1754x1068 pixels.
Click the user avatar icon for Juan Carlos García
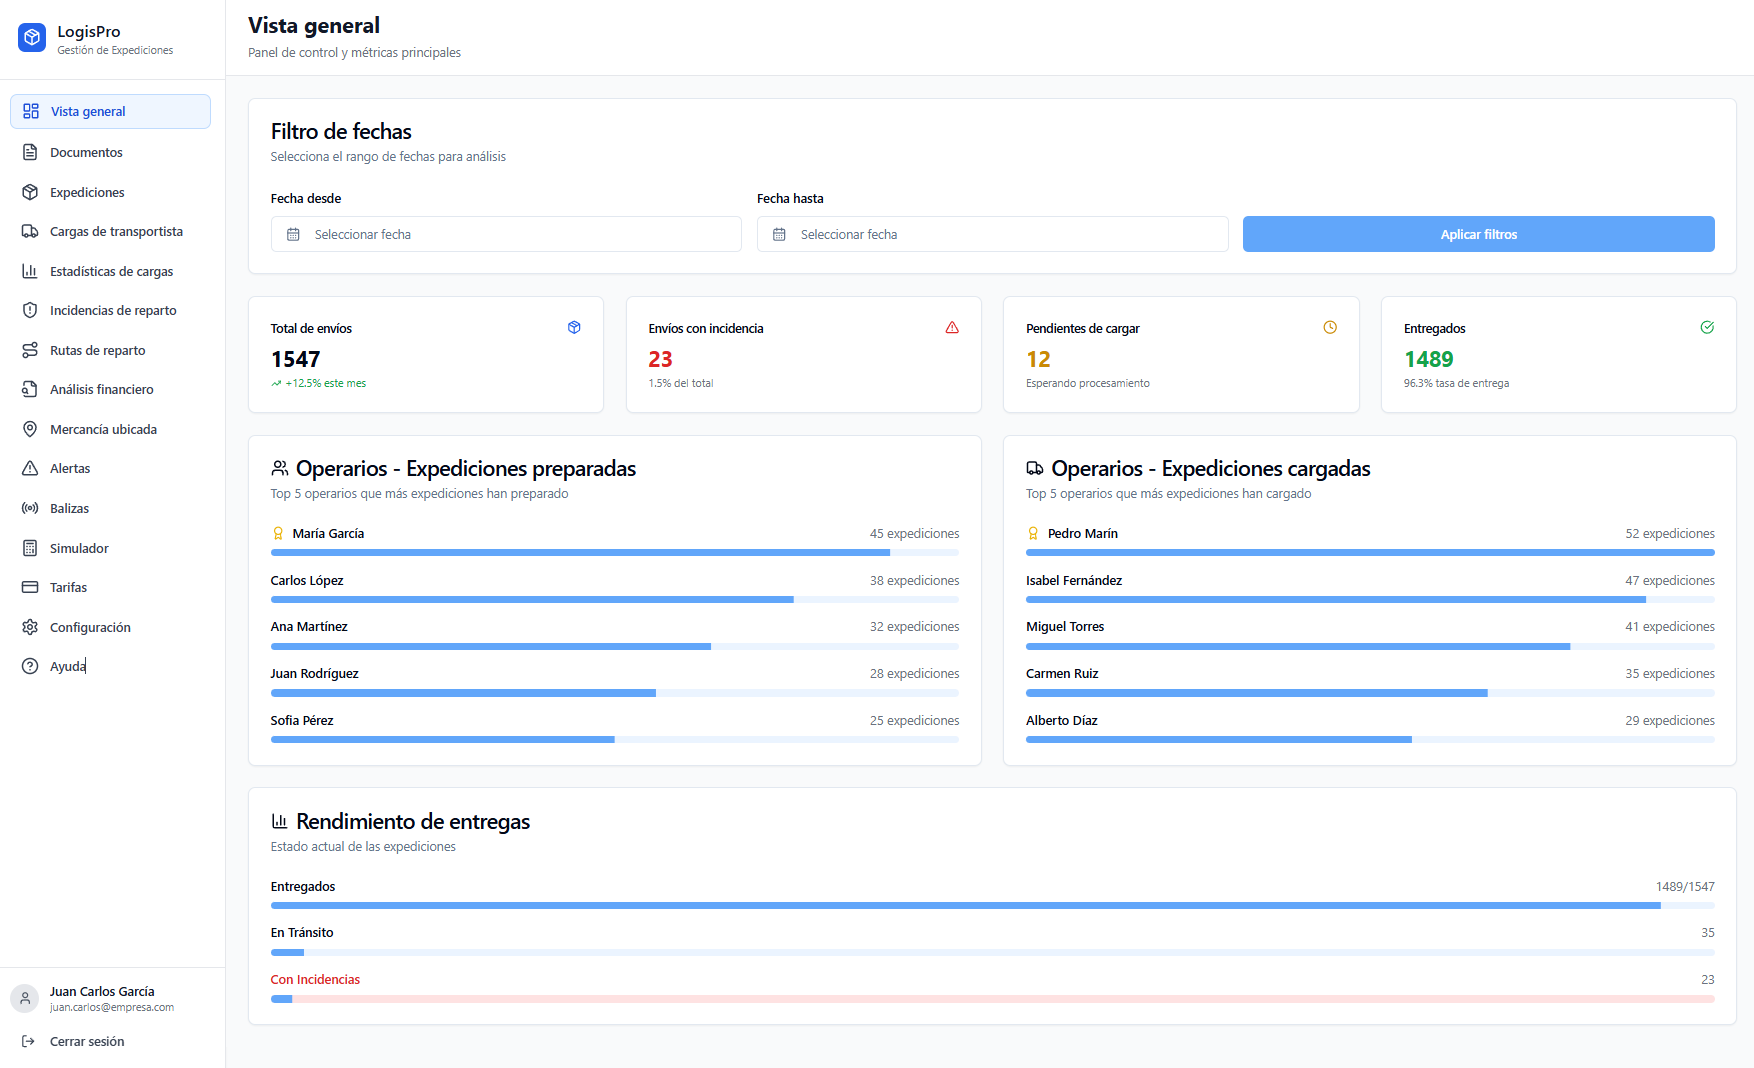click(25, 998)
